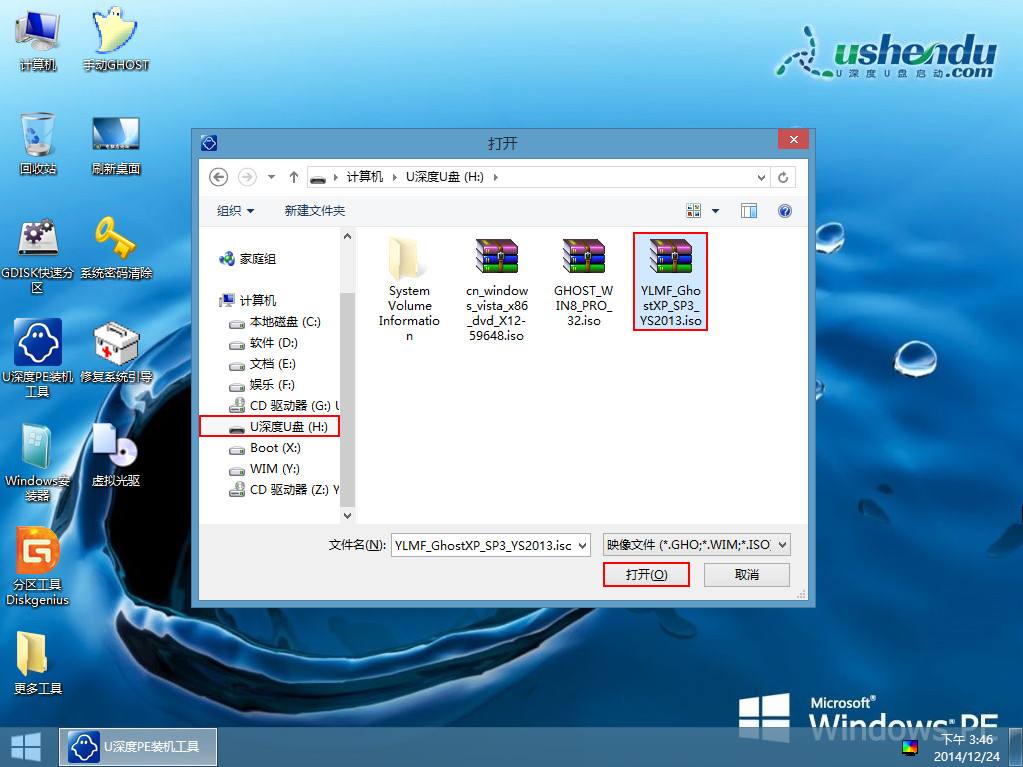
Task: Expand breadcrumb arrow after U深度U盘 (H:)
Action: (x=495, y=177)
